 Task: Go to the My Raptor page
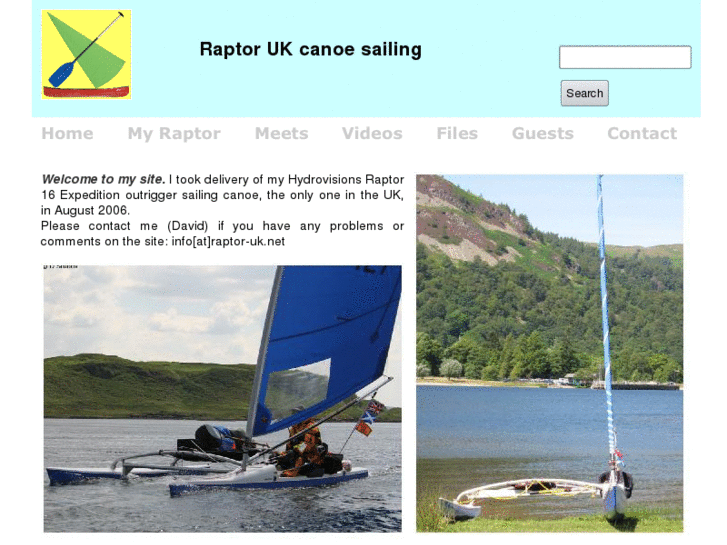coord(174,134)
